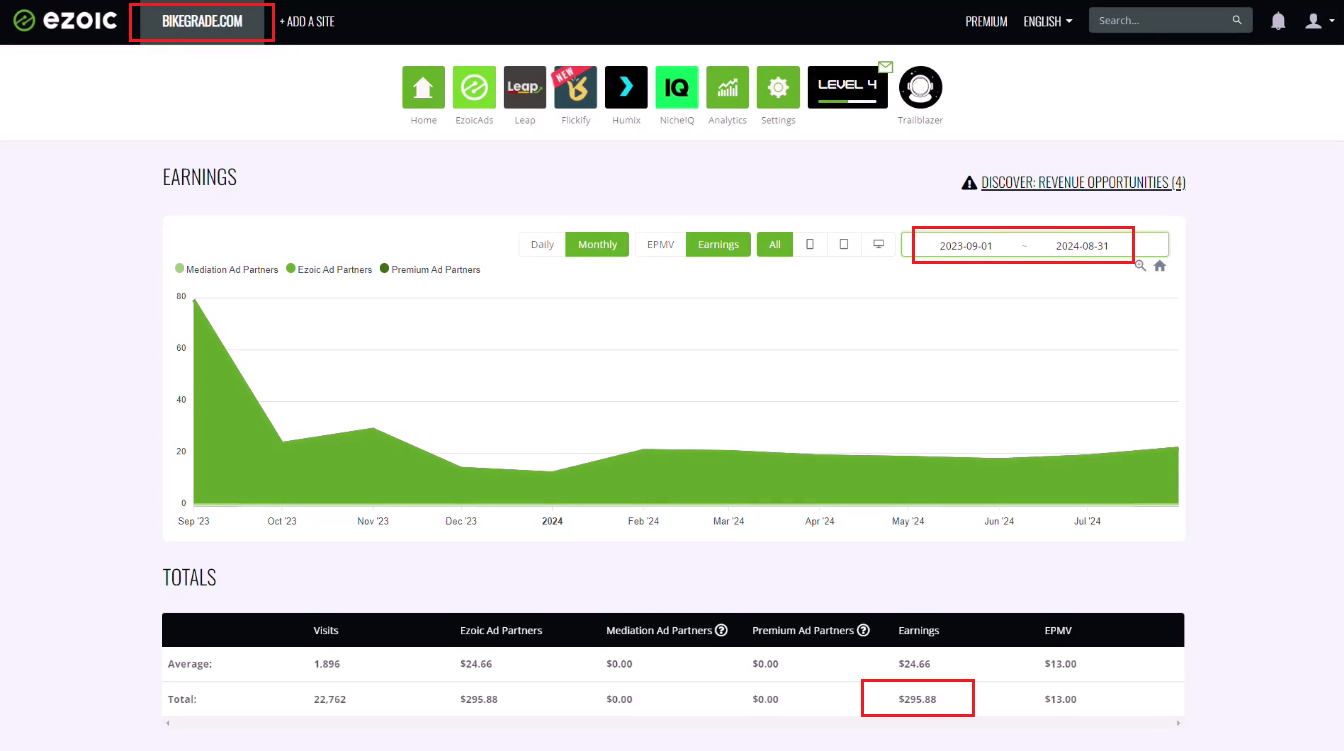Click the search input field
Image resolution: width=1344 pixels, height=751 pixels.
coord(1160,20)
